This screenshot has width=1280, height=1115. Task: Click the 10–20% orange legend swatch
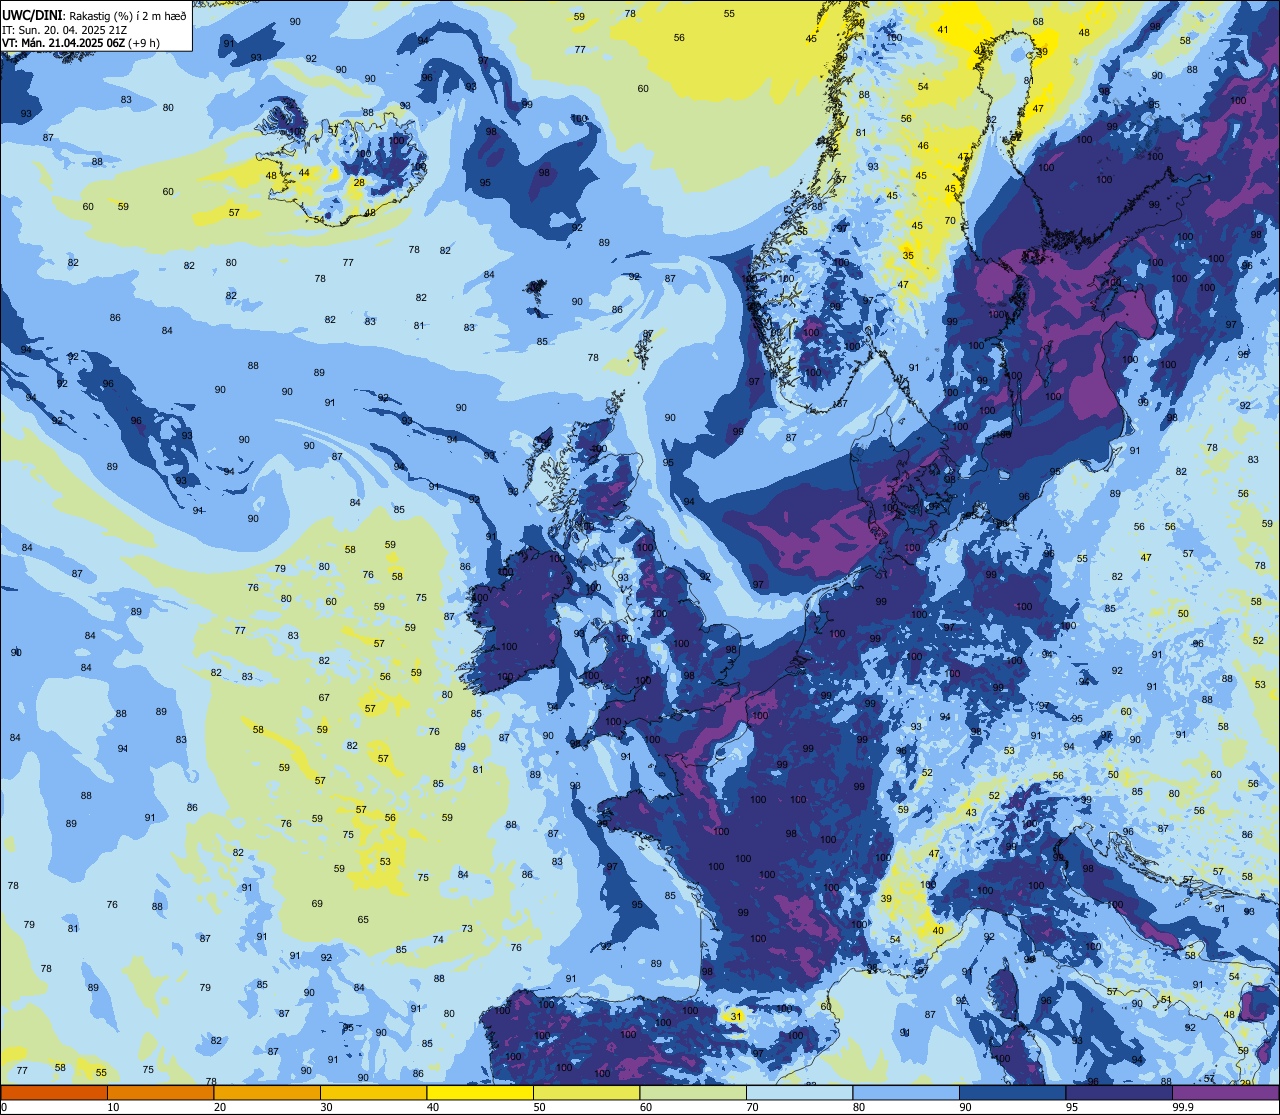(160, 1093)
